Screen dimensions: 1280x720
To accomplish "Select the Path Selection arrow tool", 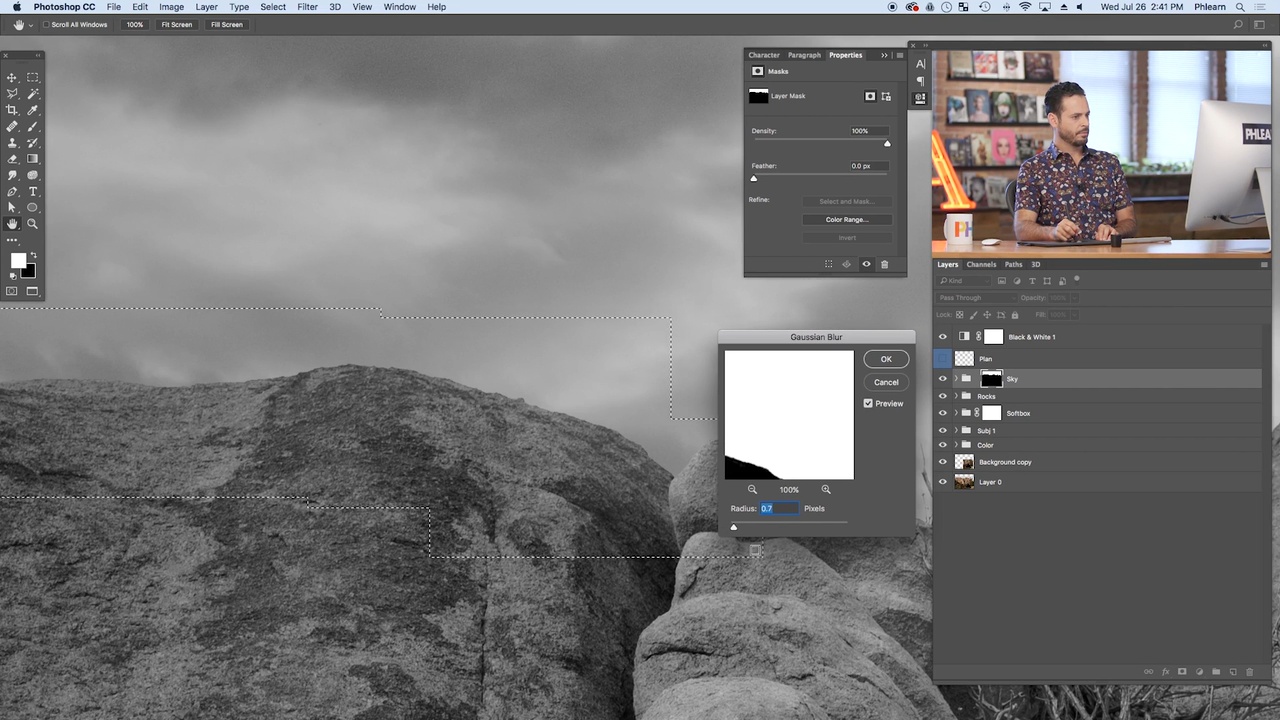I will pos(12,207).
